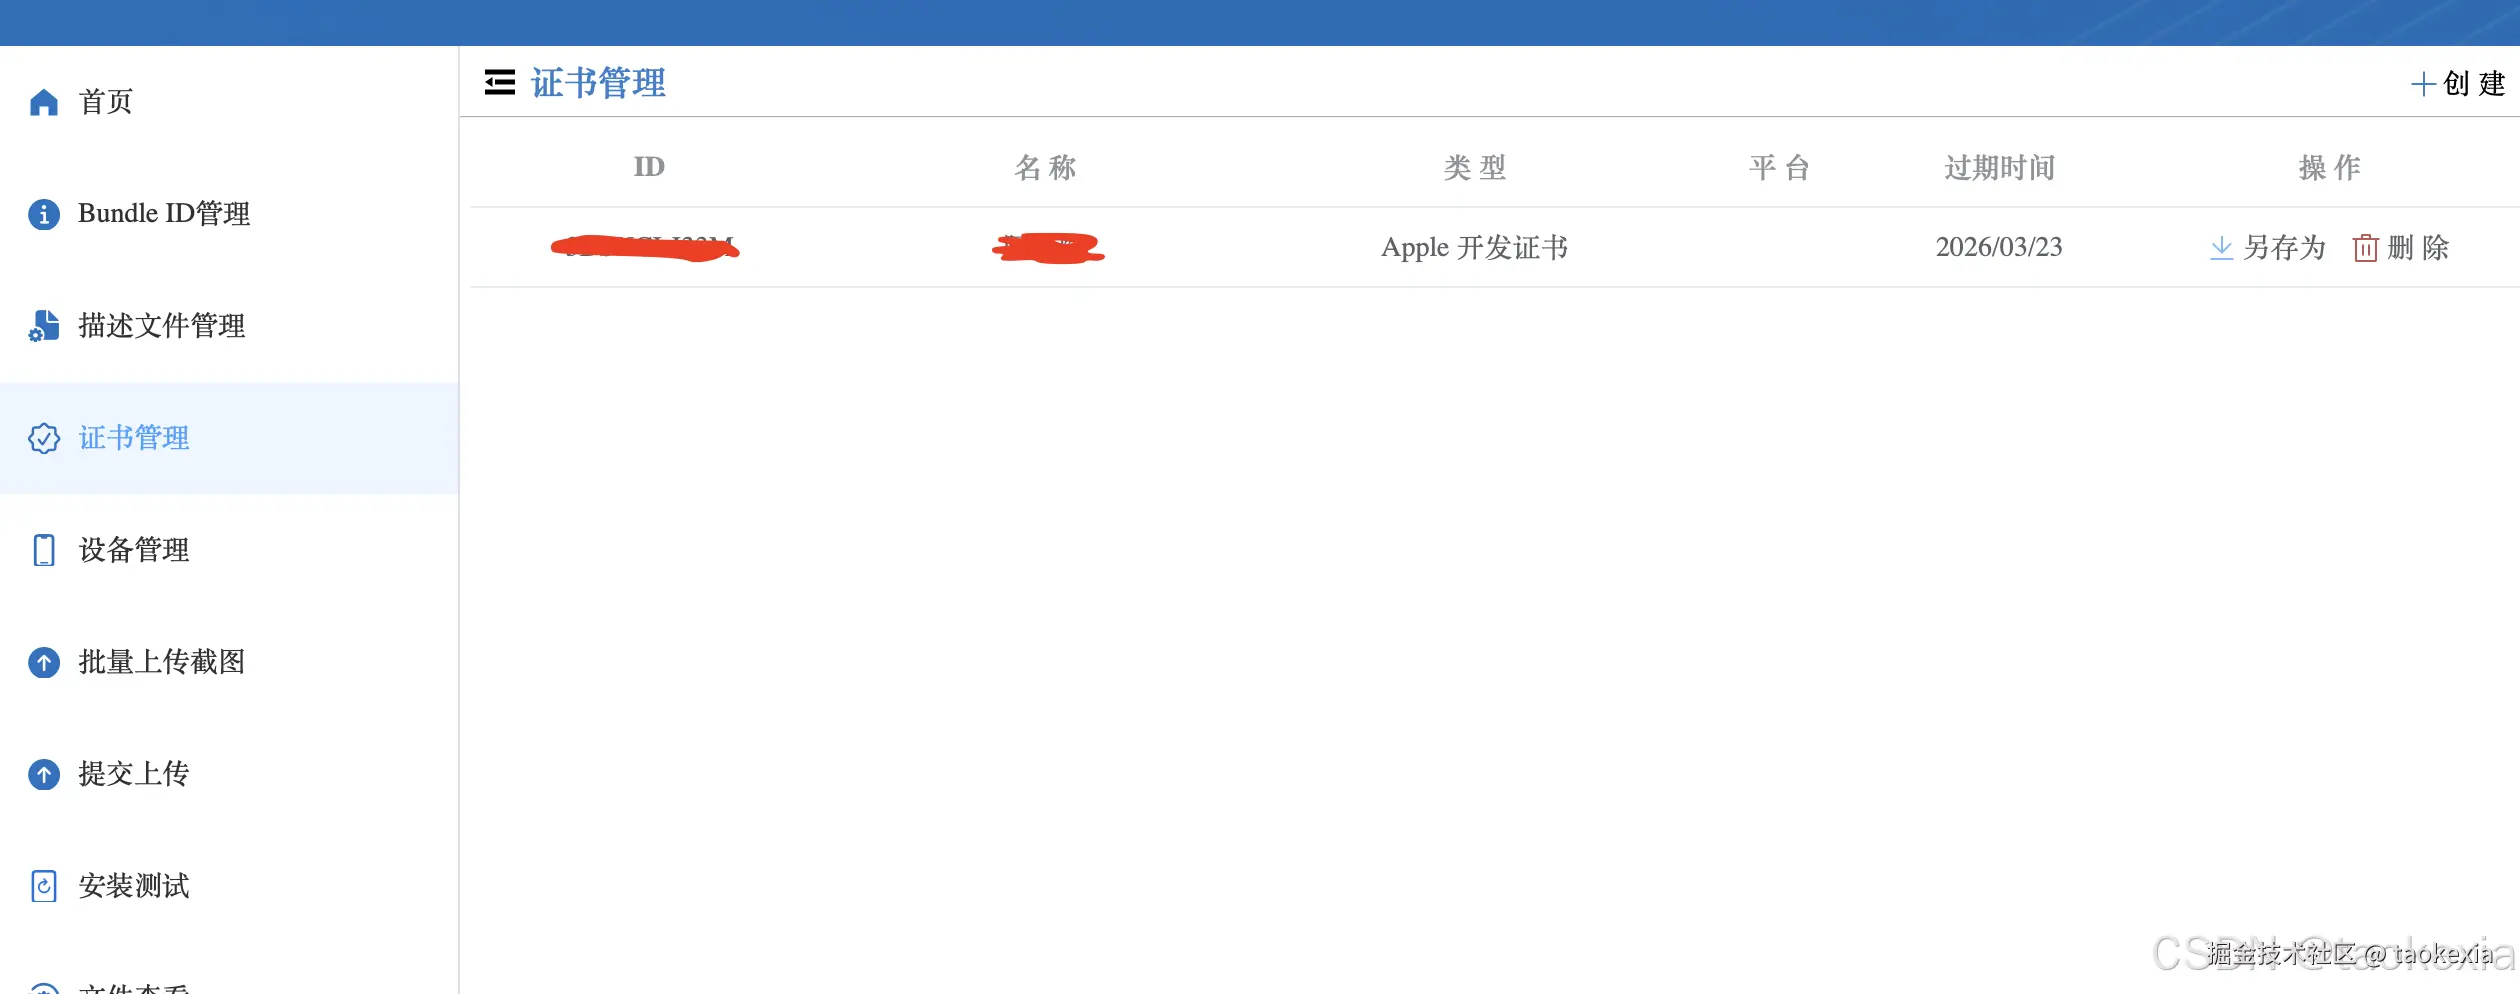Screen dimensions: 2520x994
Task: Collapse sidebar using the hamburger icon
Action: (498, 84)
